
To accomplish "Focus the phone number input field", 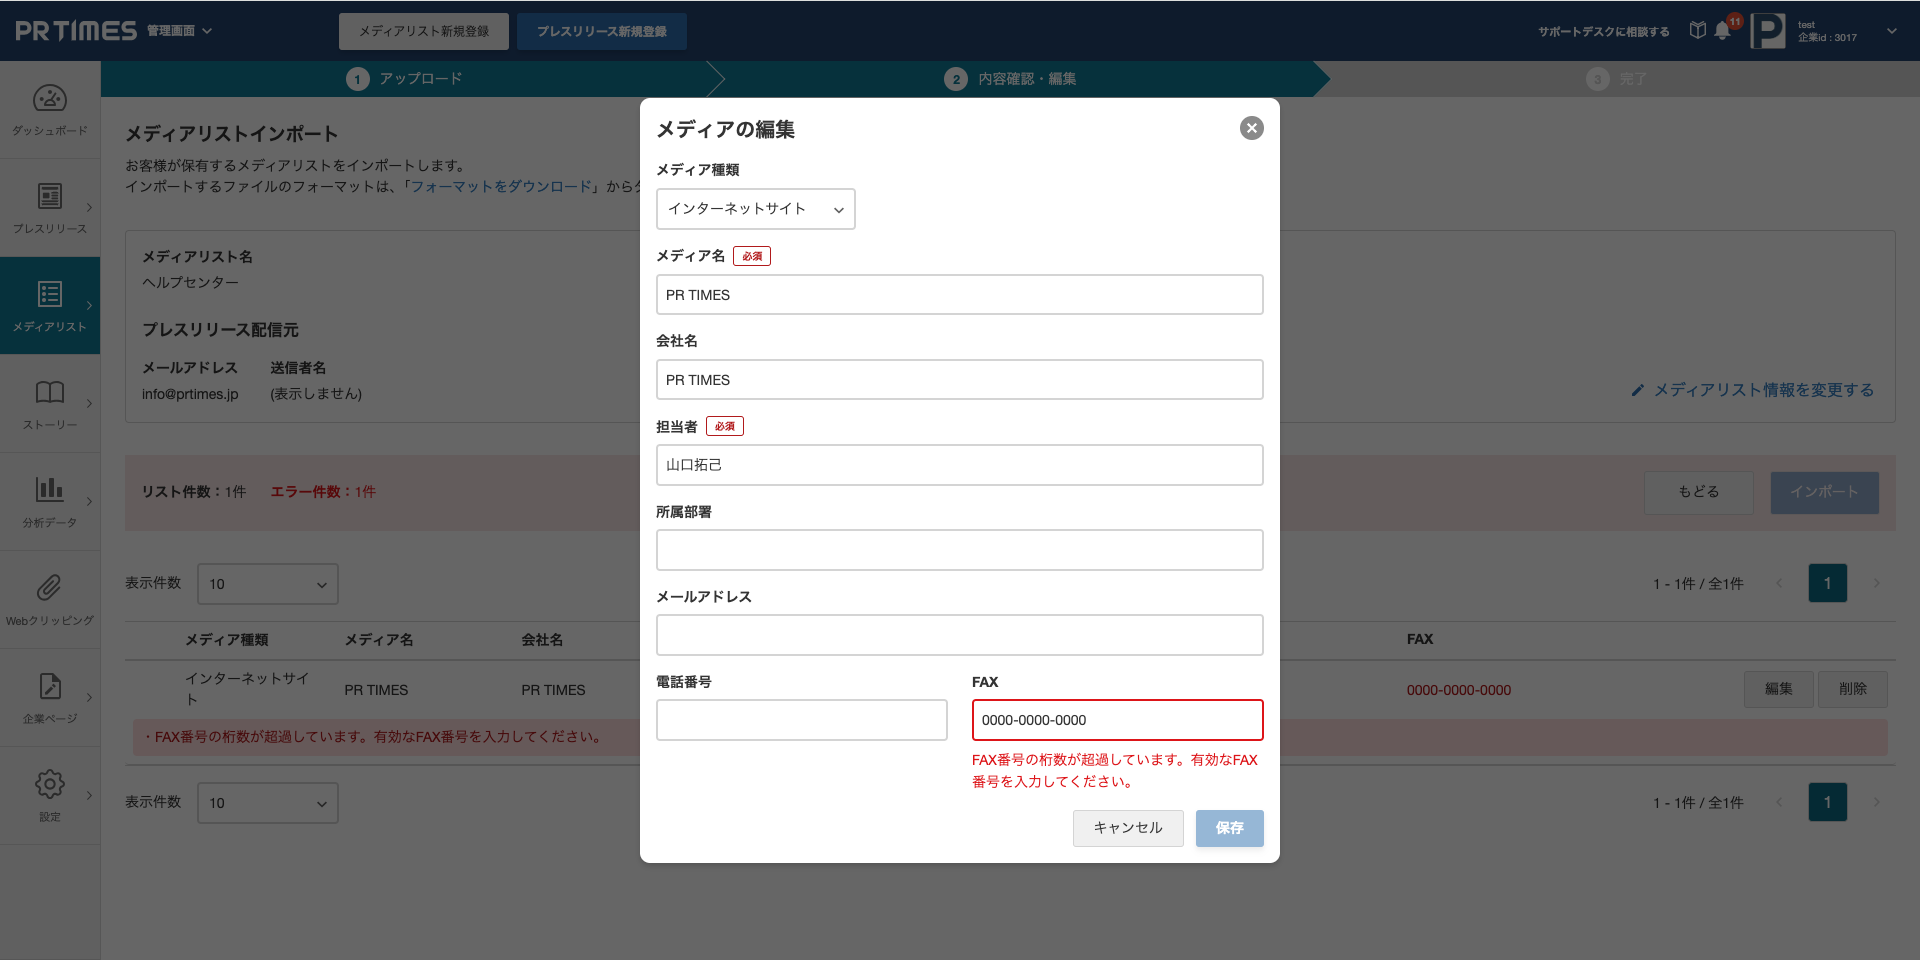I will [802, 720].
